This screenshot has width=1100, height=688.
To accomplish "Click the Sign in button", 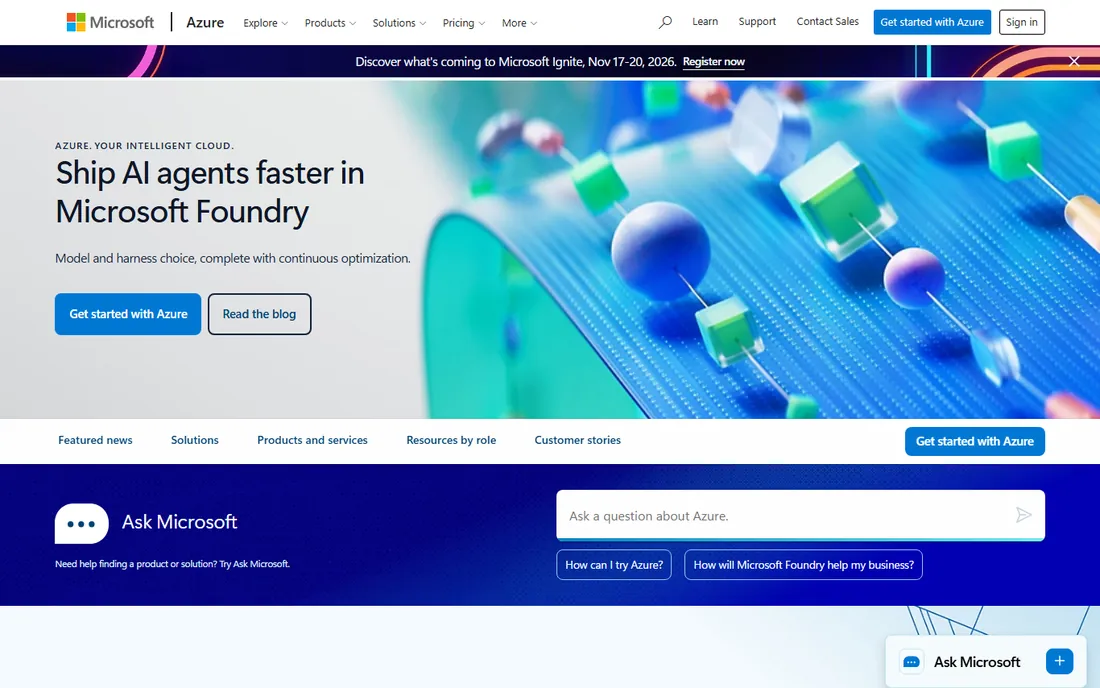I will click(x=1021, y=22).
